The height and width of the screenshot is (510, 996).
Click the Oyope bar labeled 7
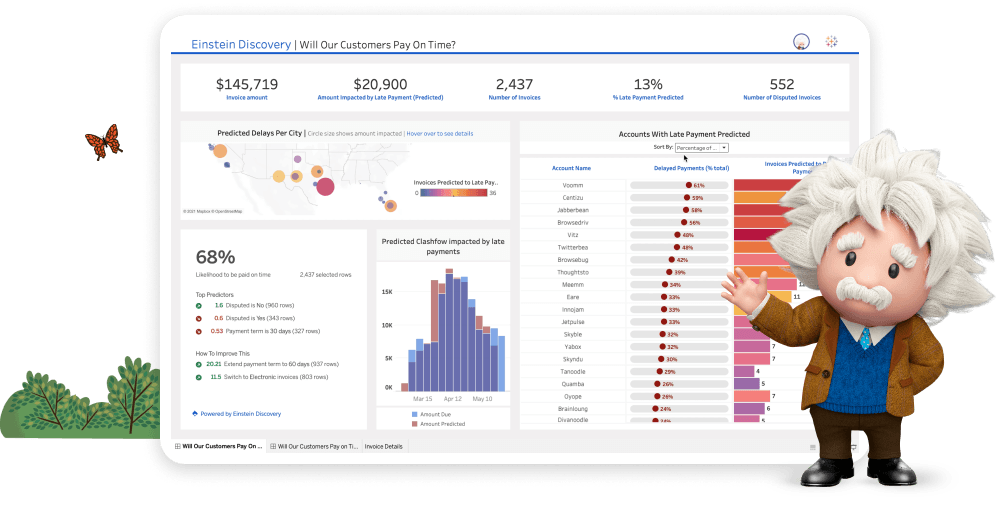pyautogui.click(x=752, y=396)
